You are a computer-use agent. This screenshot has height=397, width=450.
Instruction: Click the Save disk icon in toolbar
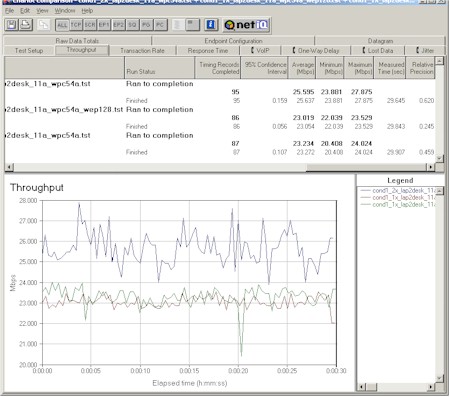click(12, 25)
